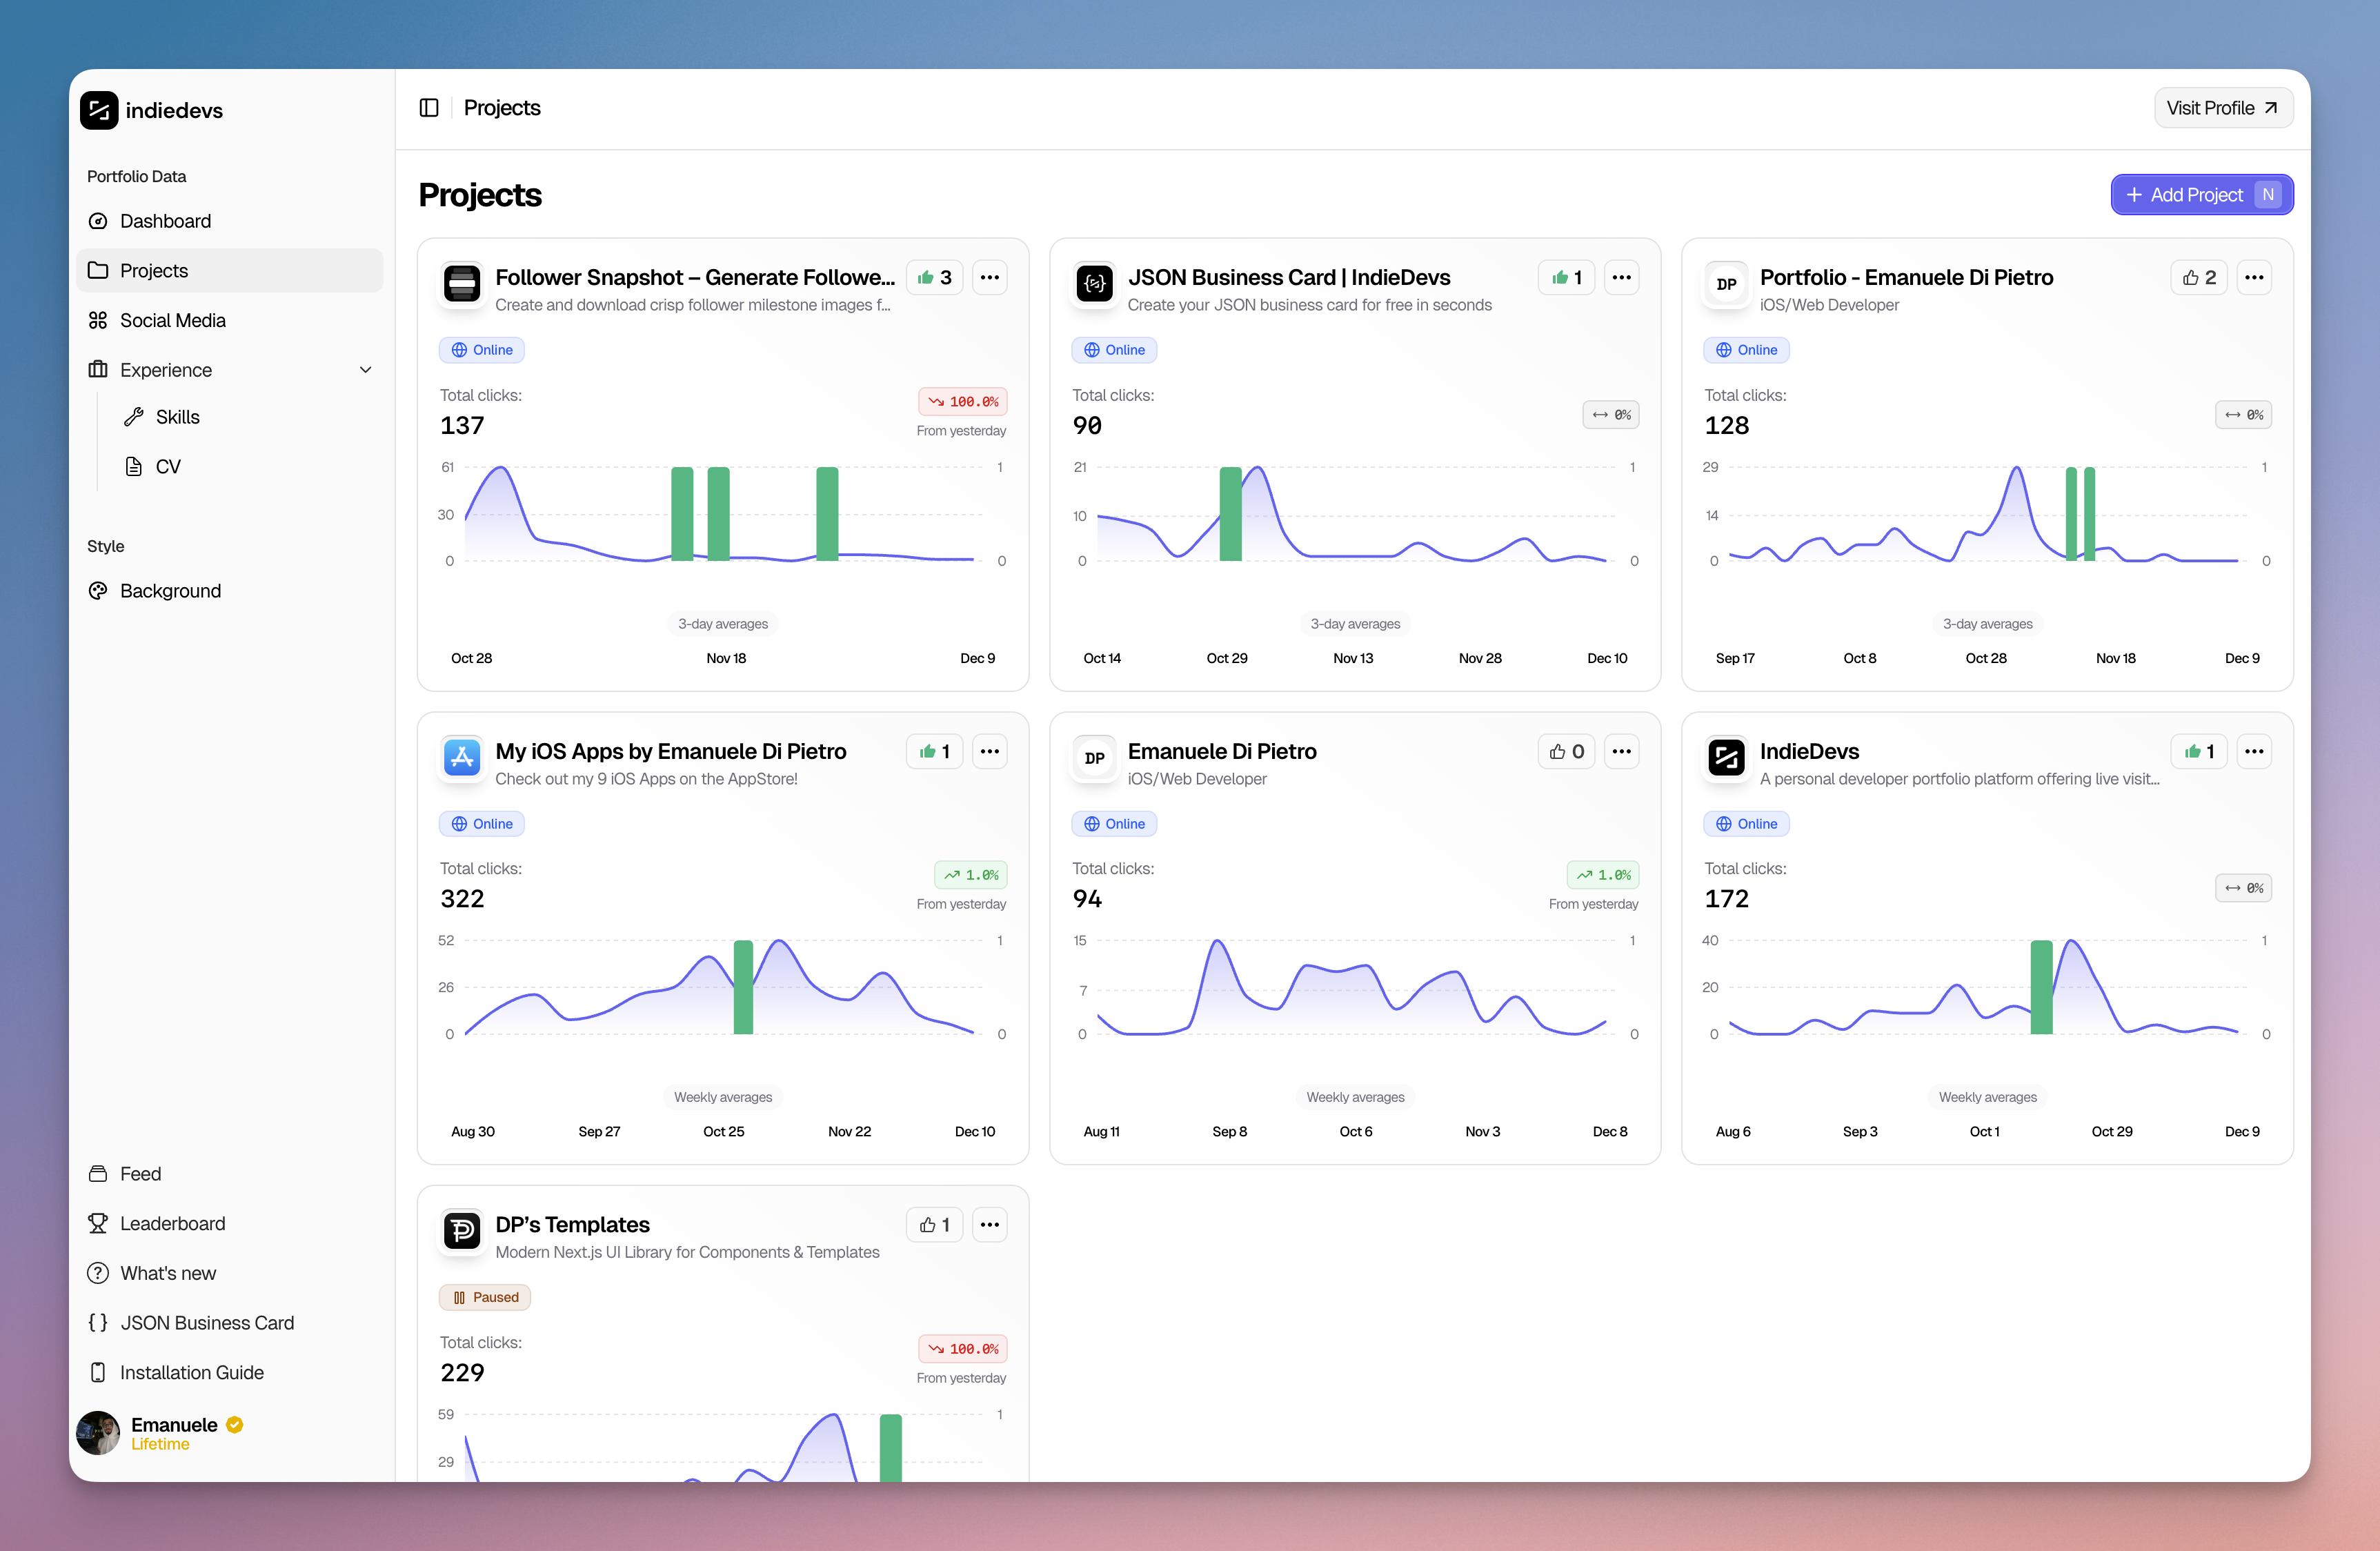Click the My iOS Apps App Store icon

tap(462, 758)
